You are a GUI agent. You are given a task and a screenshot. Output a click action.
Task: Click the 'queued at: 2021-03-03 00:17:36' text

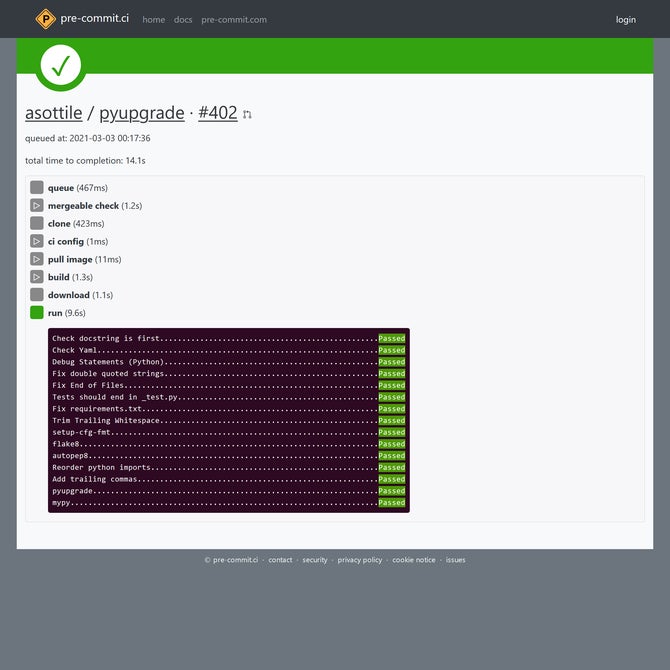pos(88,138)
